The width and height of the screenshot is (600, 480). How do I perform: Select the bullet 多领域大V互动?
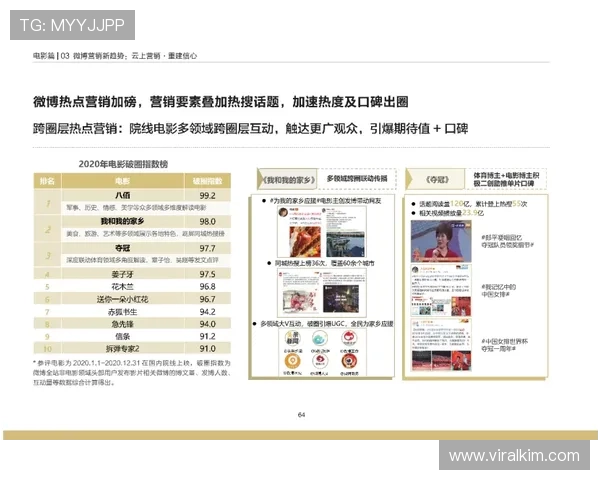327,324
